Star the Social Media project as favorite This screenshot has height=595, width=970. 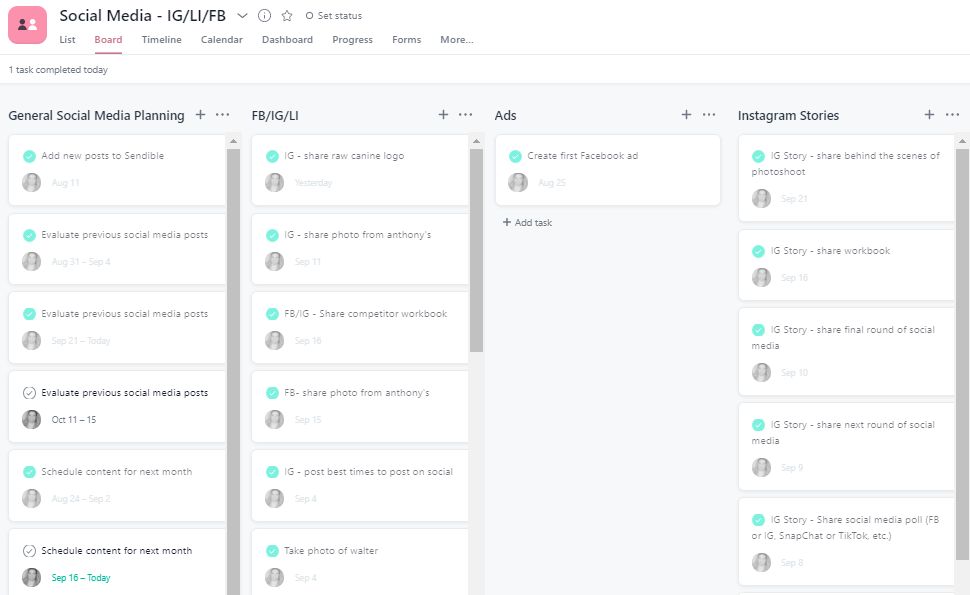coord(286,15)
